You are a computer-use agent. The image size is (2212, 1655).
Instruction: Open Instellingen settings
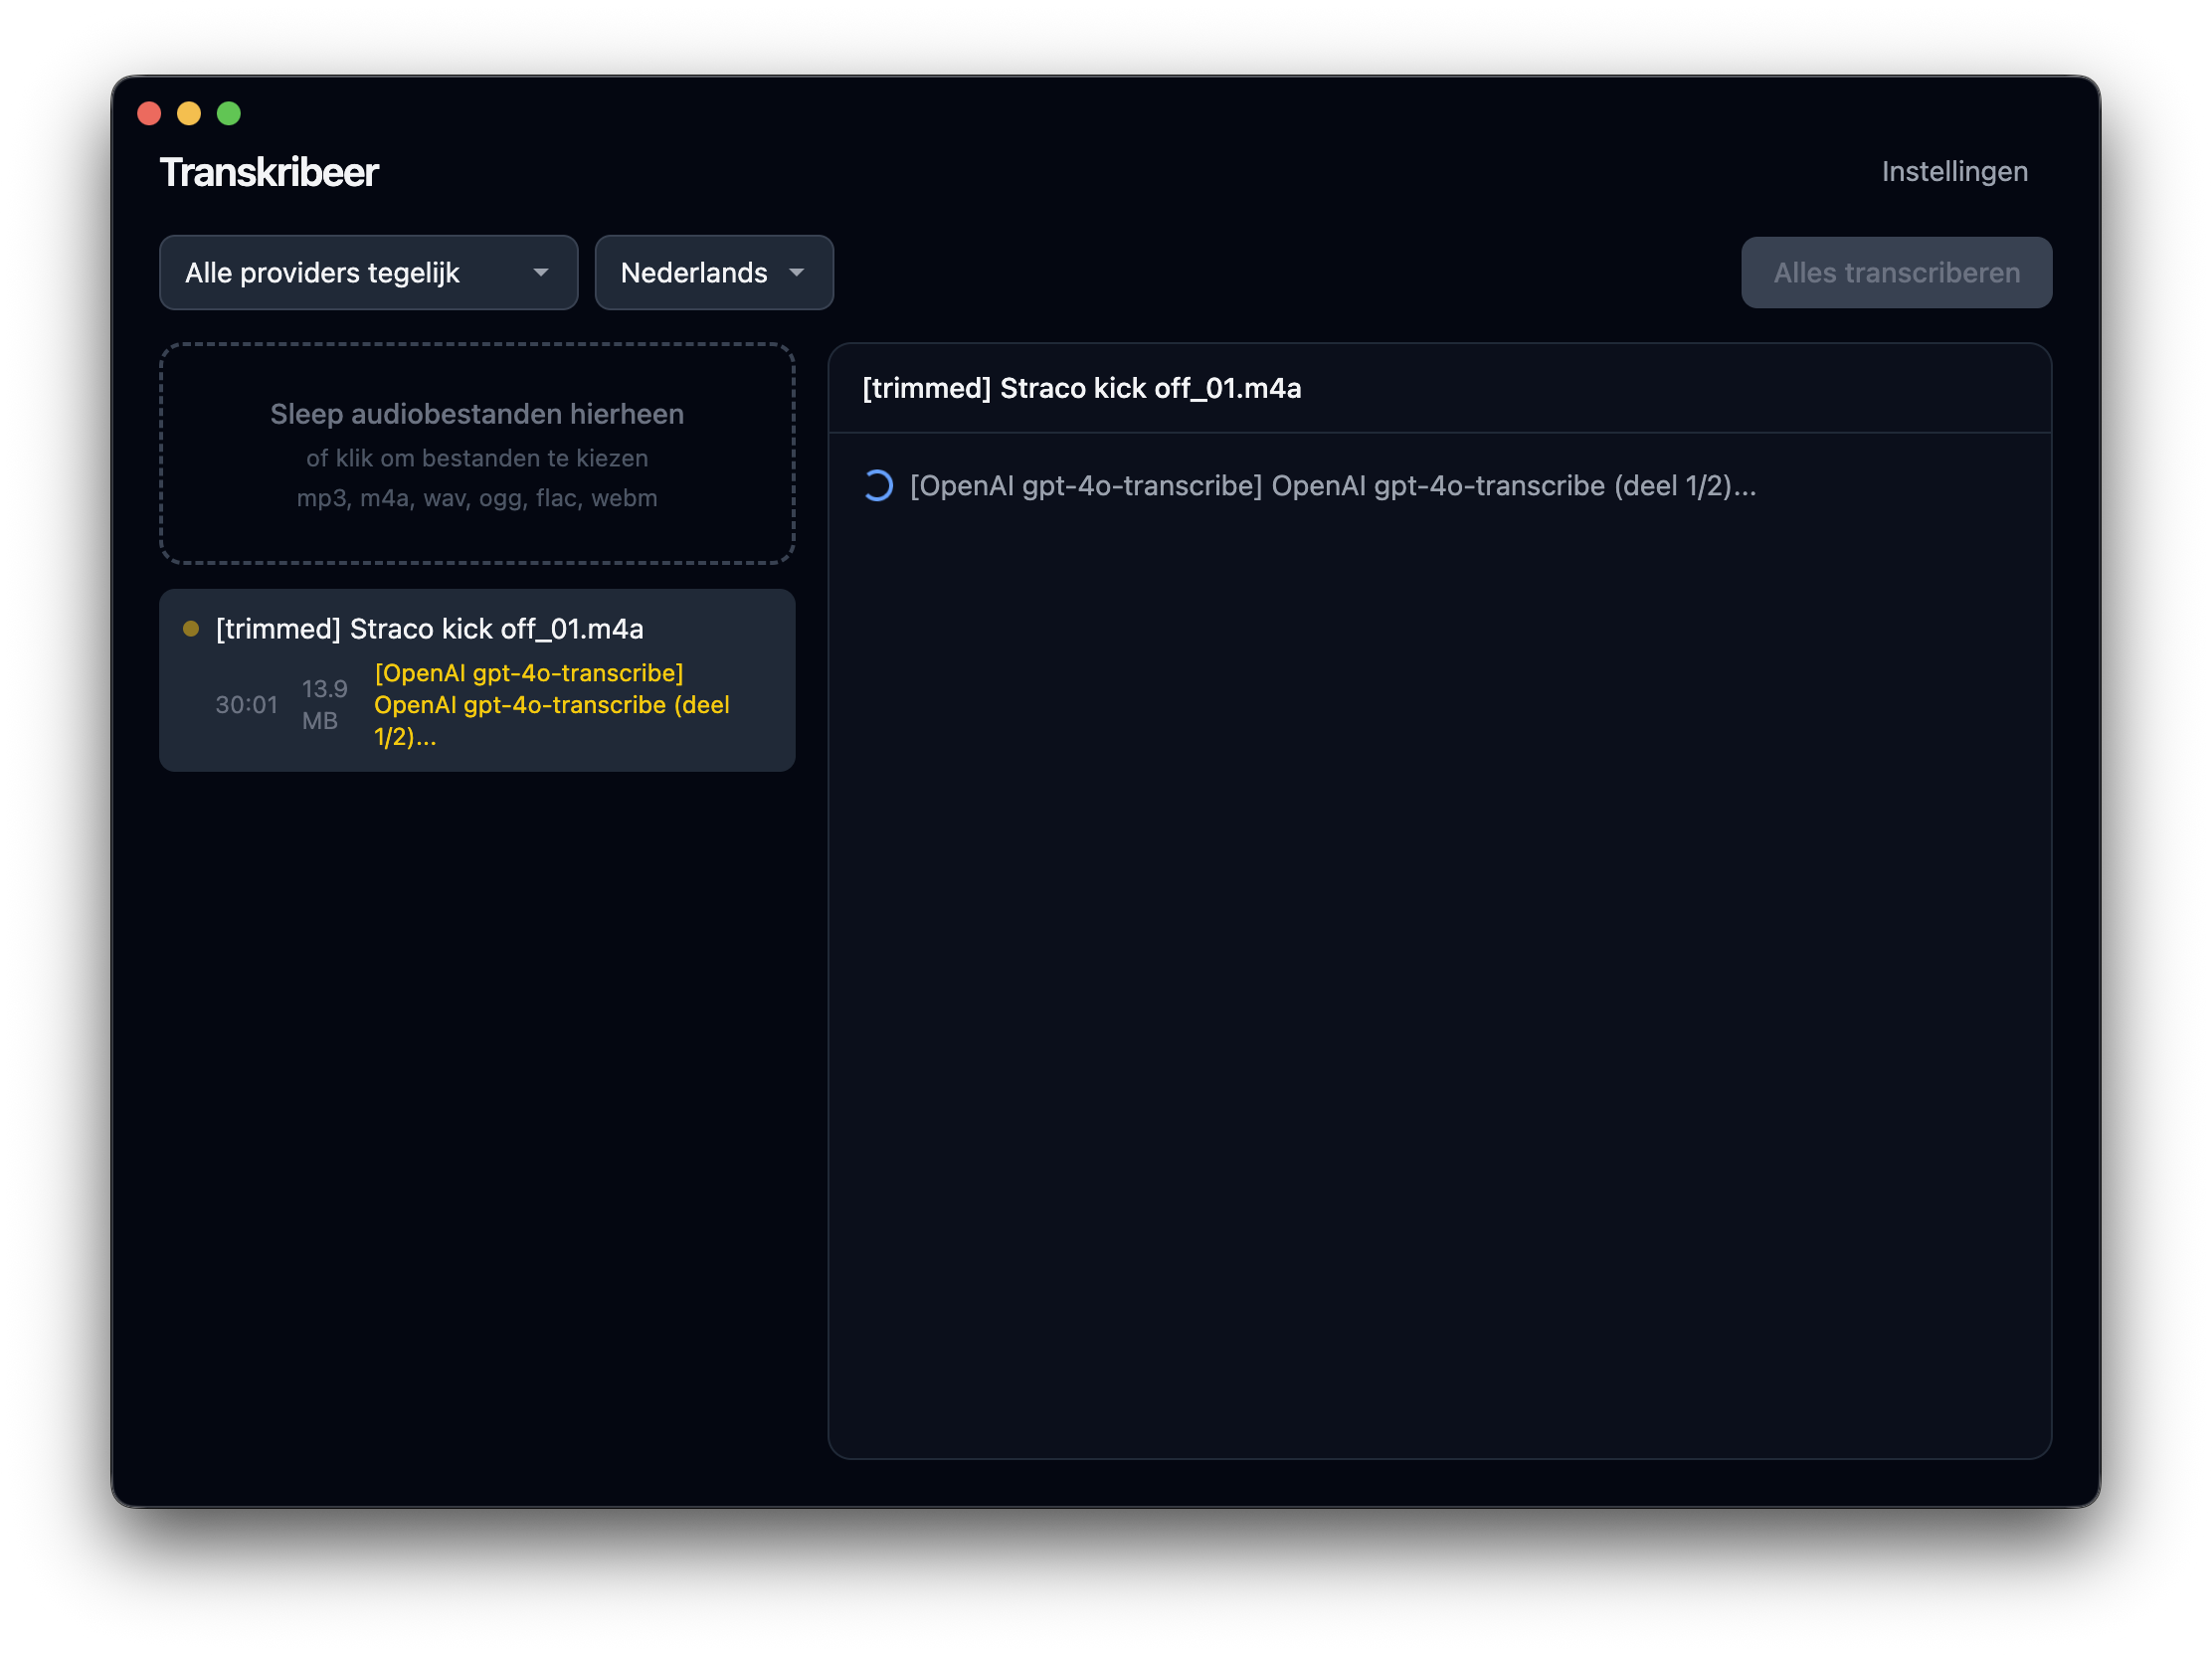pos(1954,172)
